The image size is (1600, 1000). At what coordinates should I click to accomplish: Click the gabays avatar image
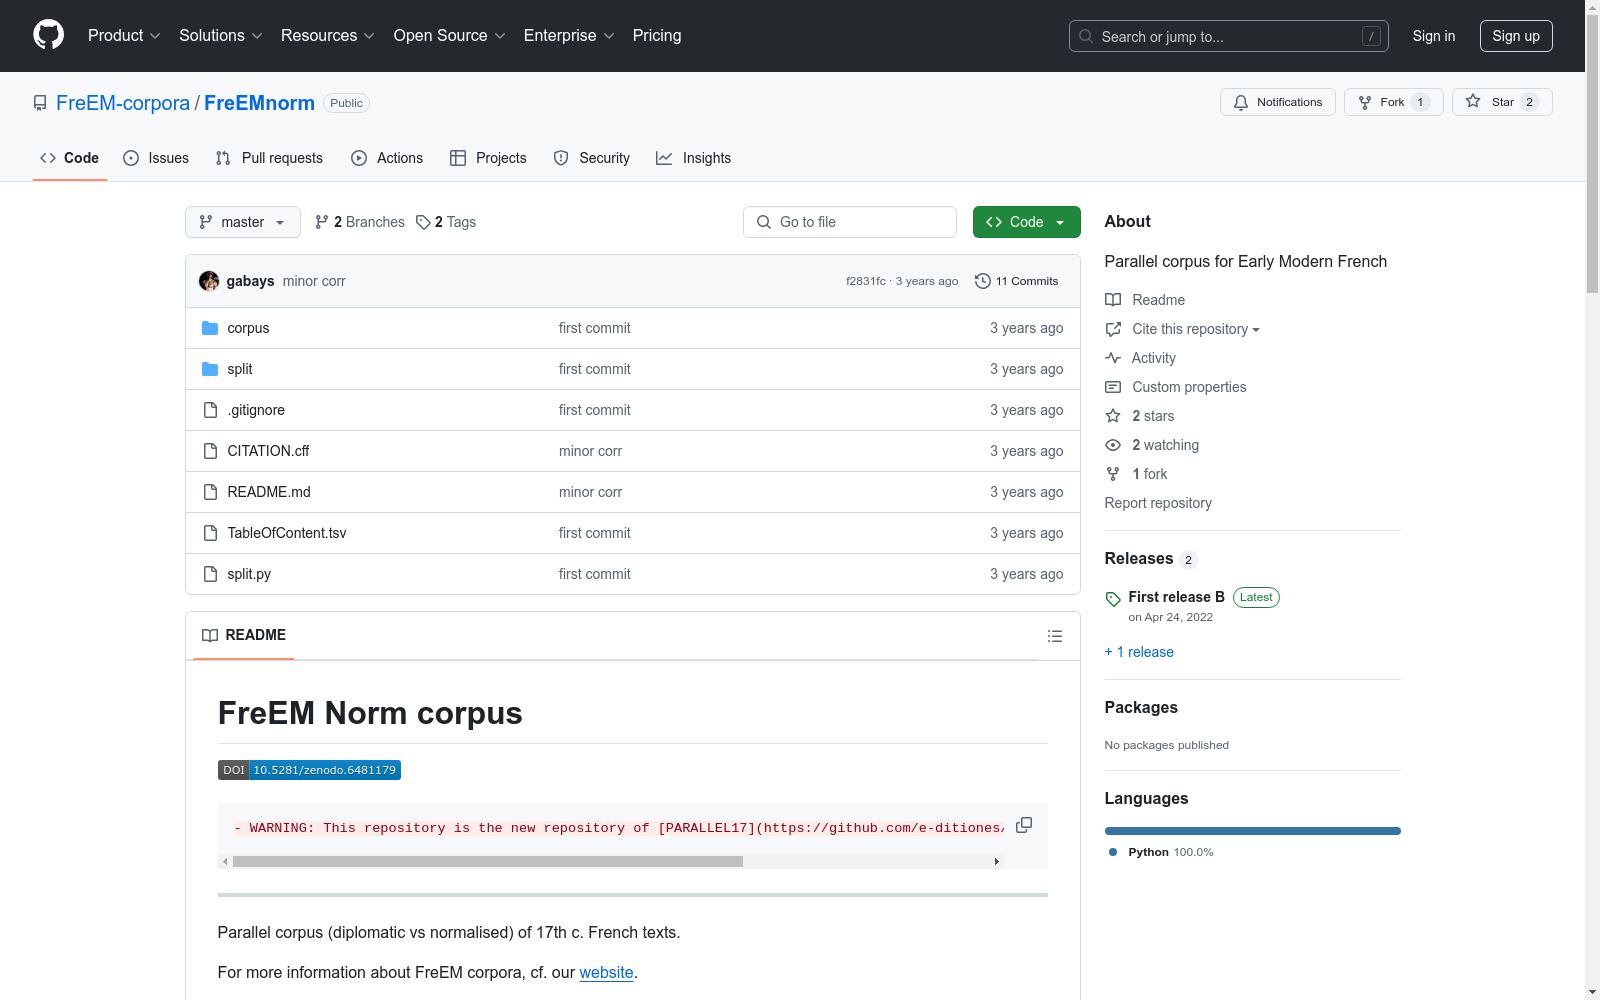209,281
